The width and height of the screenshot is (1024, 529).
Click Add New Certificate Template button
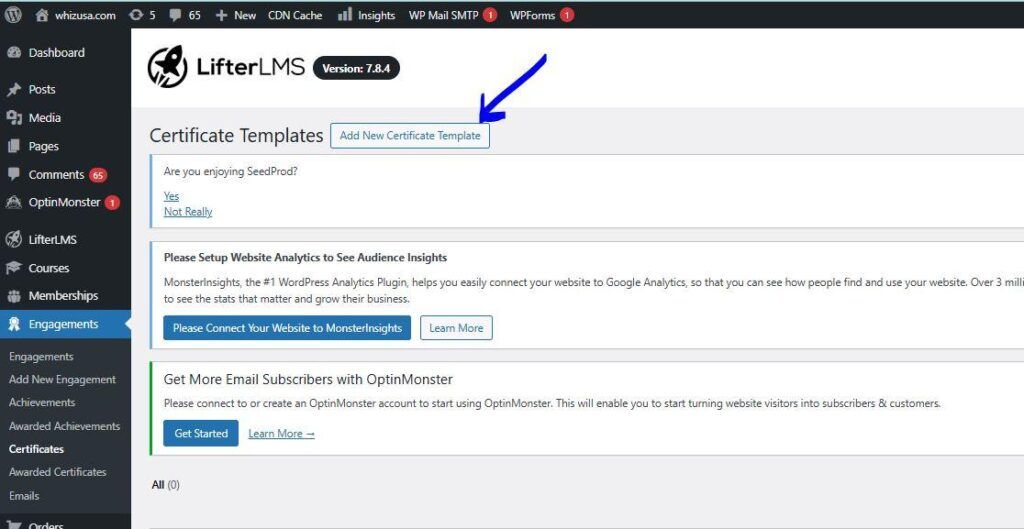(409, 136)
